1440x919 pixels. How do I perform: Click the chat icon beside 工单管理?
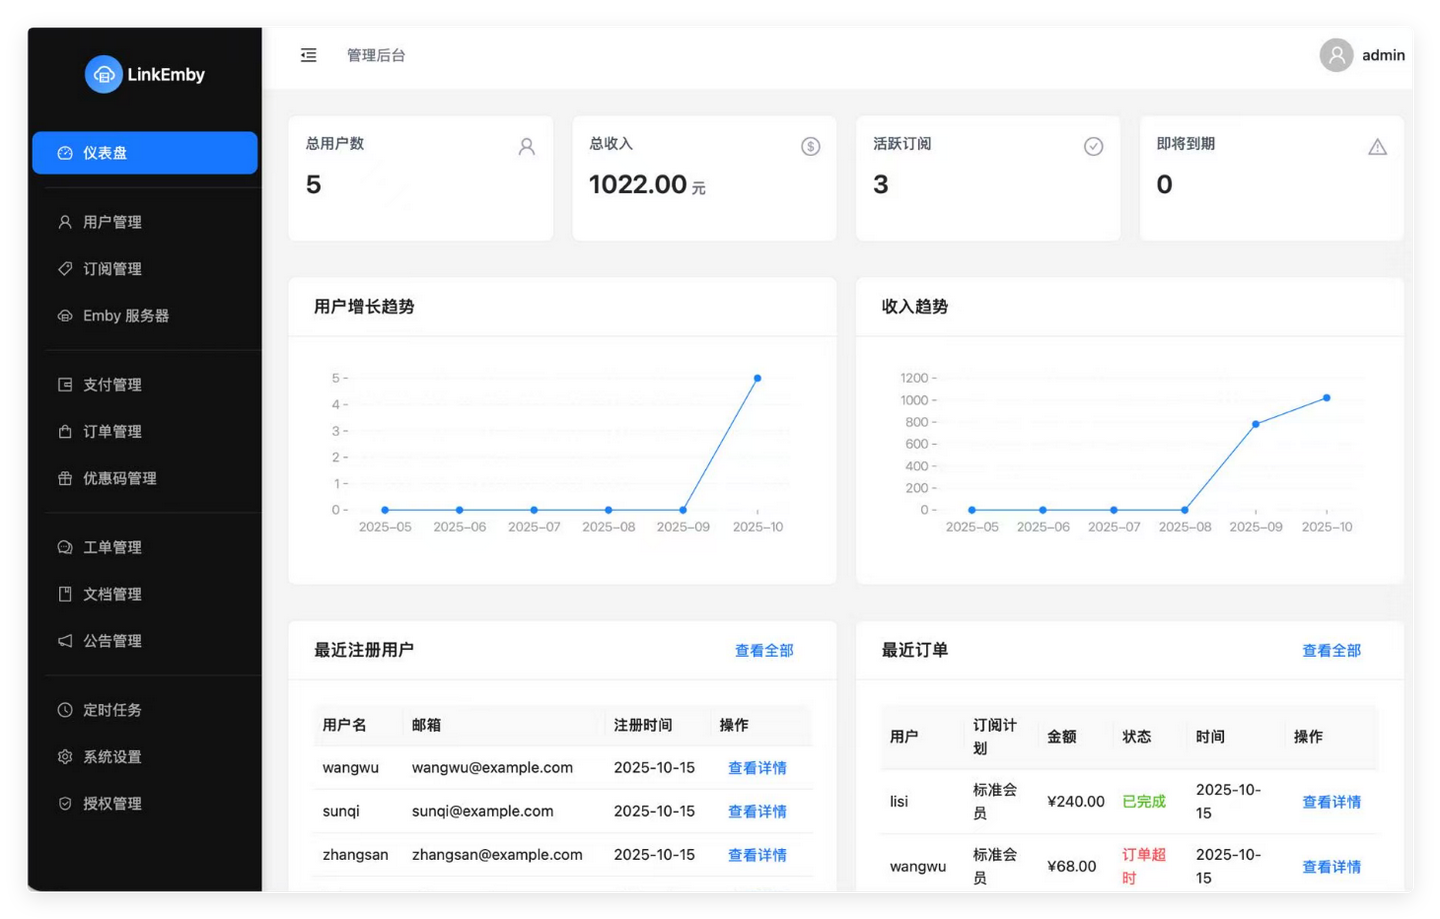pyautogui.click(x=65, y=548)
